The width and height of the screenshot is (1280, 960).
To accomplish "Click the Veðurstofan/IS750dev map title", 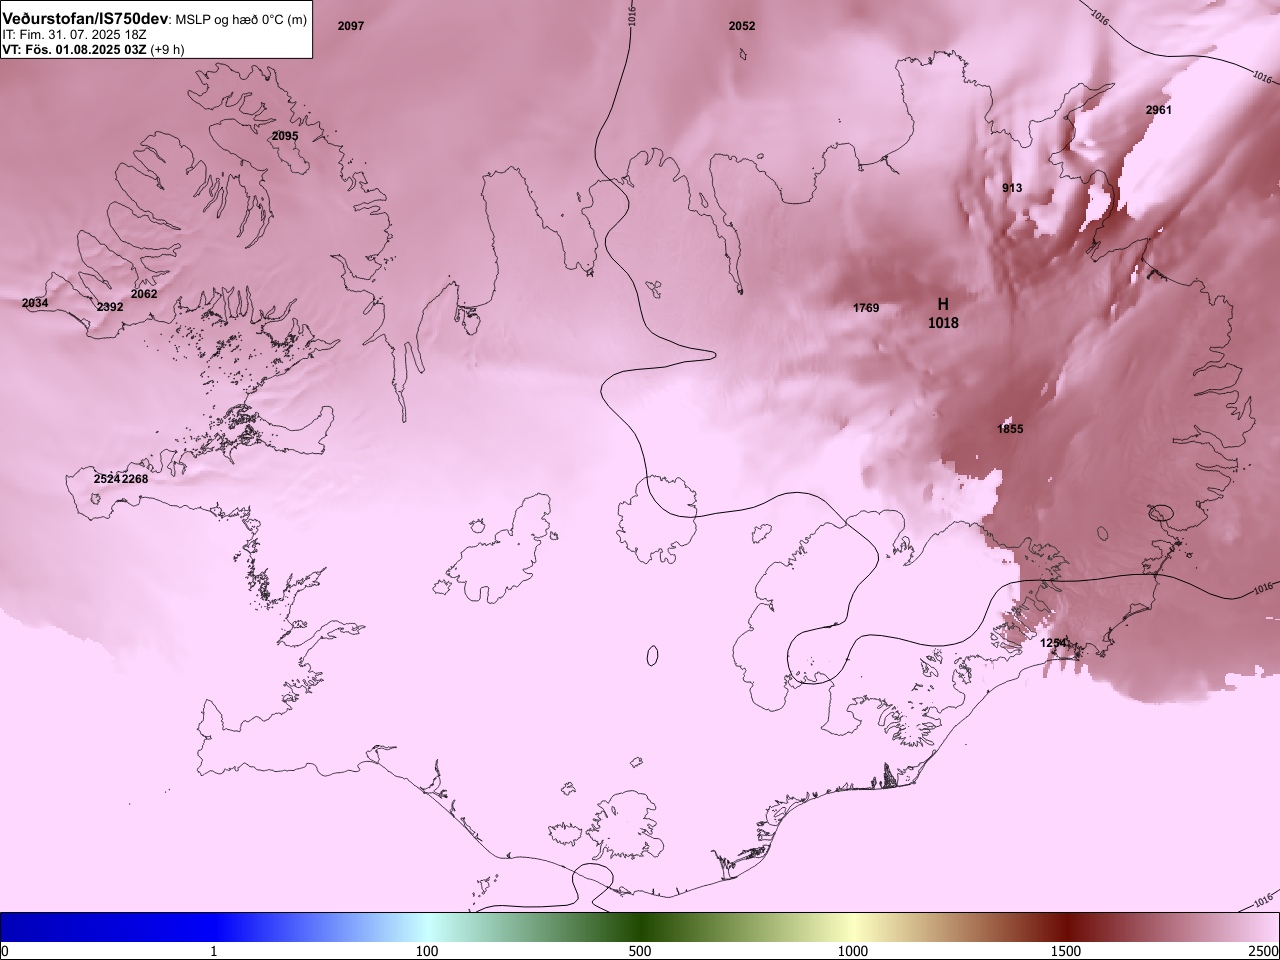I will tap(86, 19).
